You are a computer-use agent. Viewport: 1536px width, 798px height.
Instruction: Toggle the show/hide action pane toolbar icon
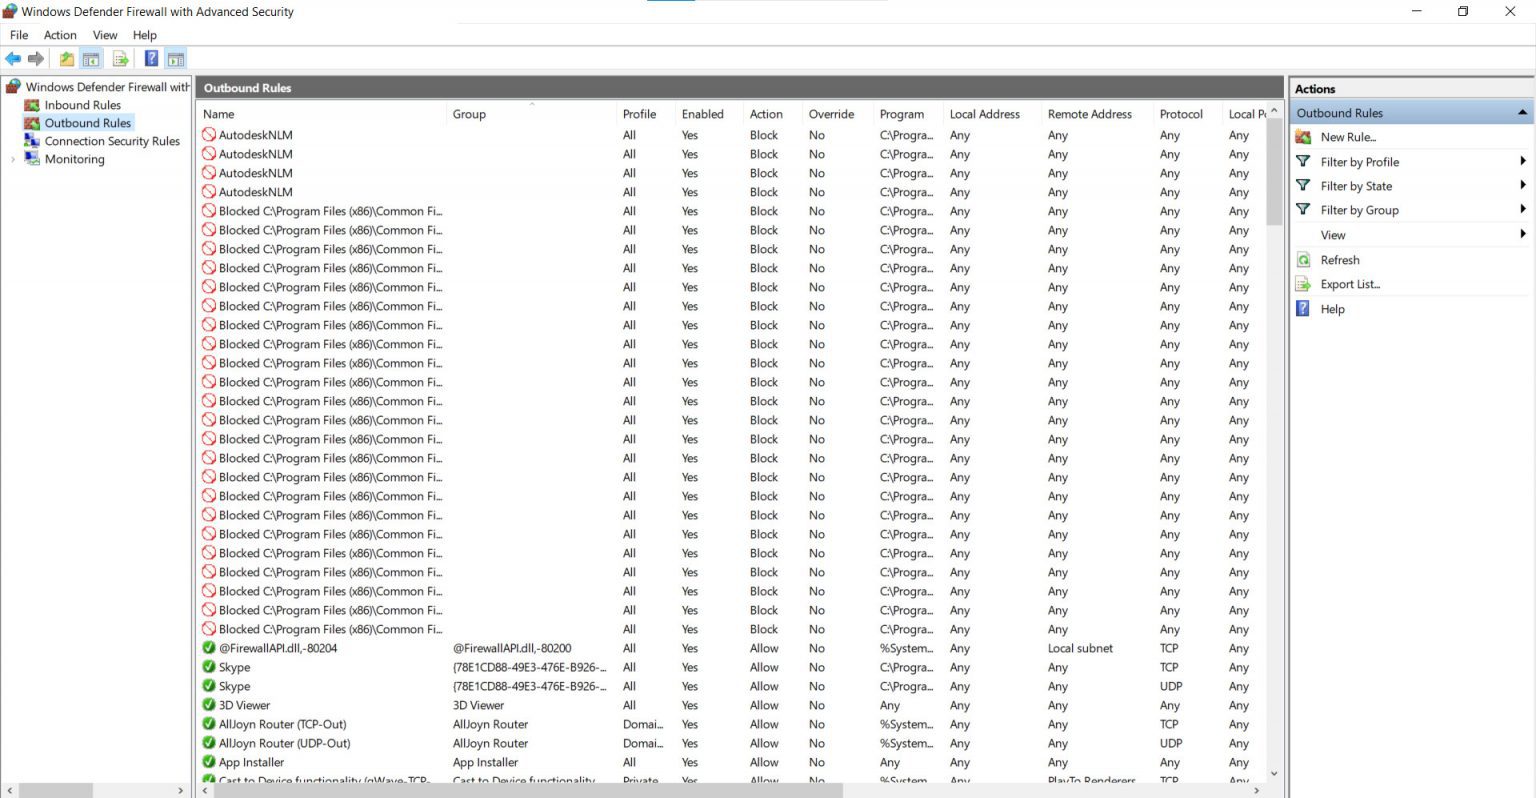click(175, 58)
